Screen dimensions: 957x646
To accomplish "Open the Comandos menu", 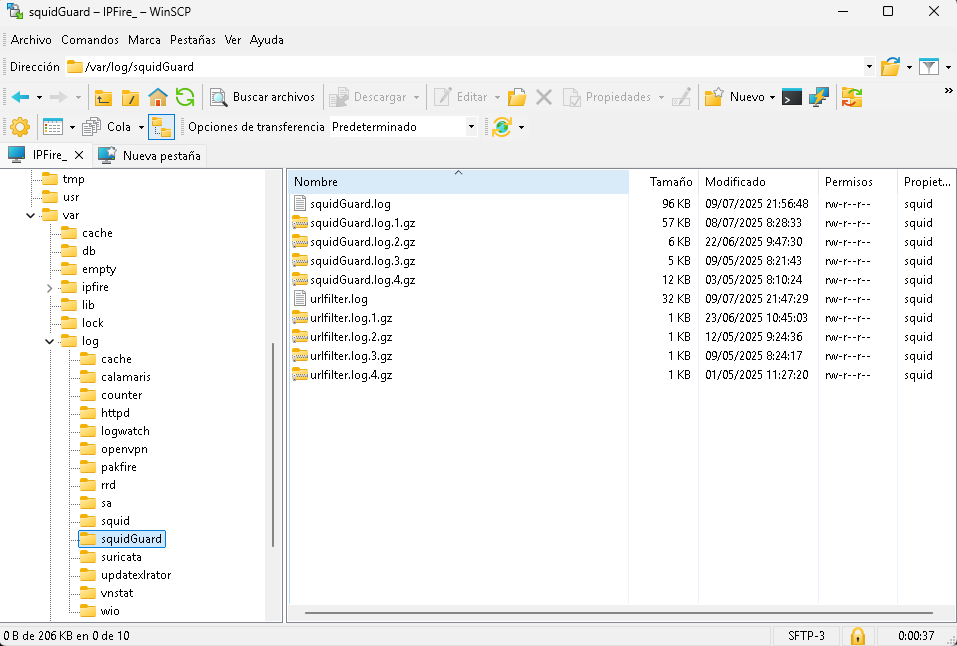I will 90,40.
